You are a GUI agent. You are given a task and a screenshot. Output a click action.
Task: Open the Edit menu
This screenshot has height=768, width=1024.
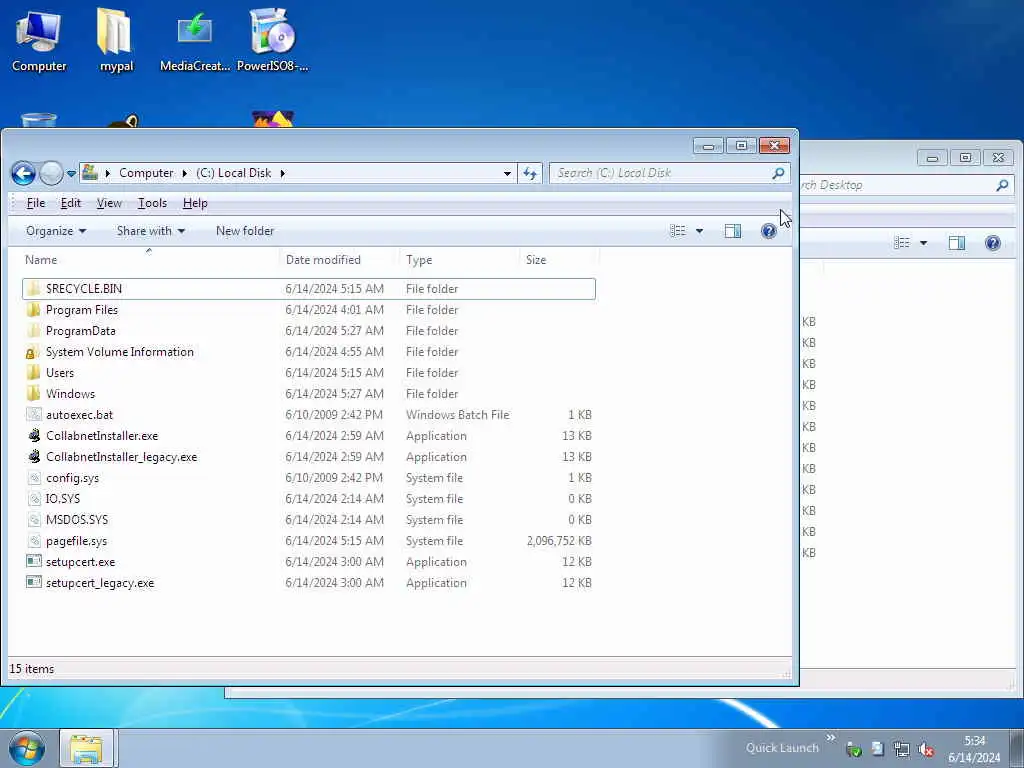(x=71, y=203)
